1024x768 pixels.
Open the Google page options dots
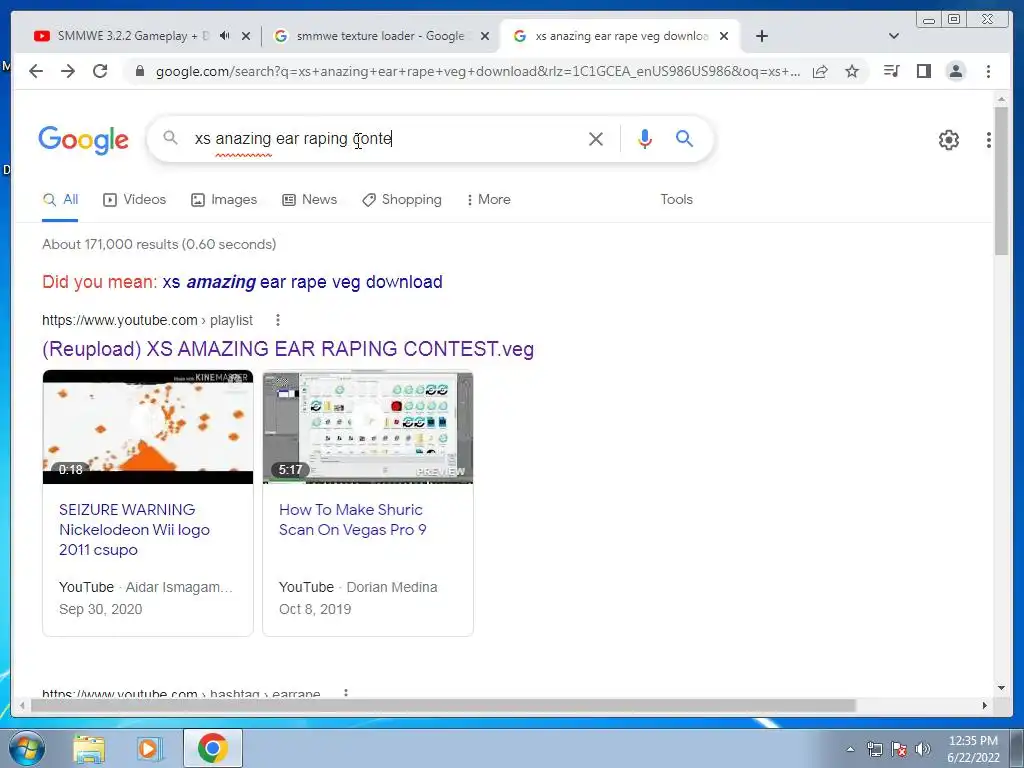coord(989,140)
